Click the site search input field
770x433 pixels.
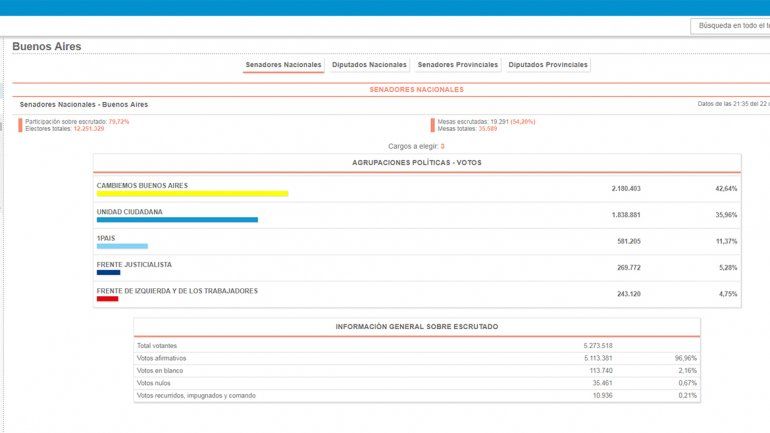click(x=731, y=26)
